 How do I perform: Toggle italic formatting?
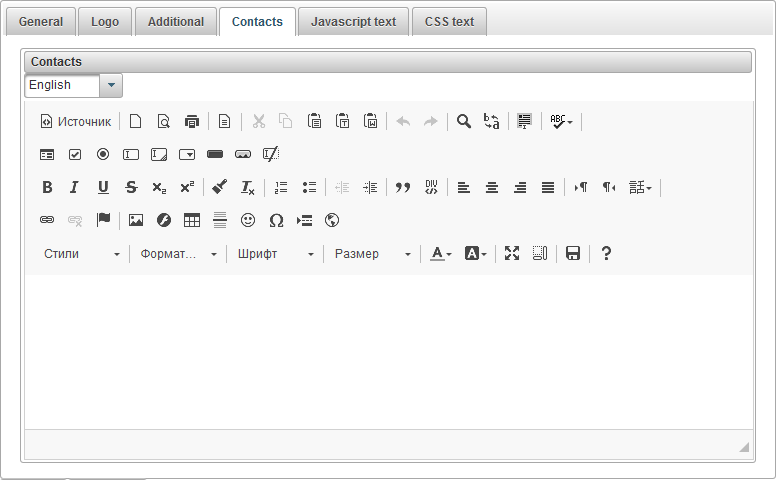click(x=74, y=187)
